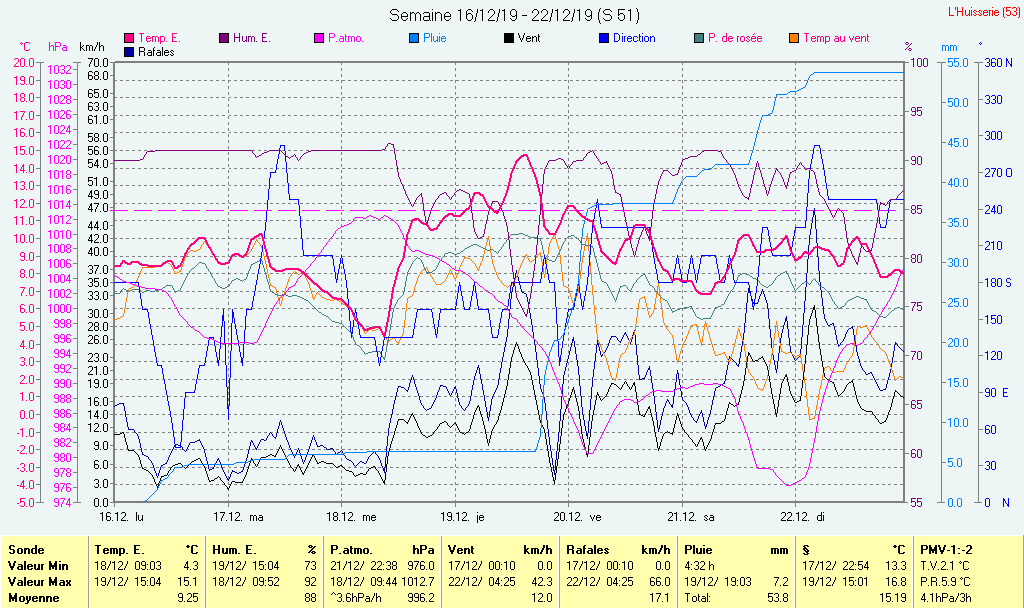Screen dimensions: 1024x608
Task: Click the 'PMV-1:-2' header cell
Action: click(946, 551)
